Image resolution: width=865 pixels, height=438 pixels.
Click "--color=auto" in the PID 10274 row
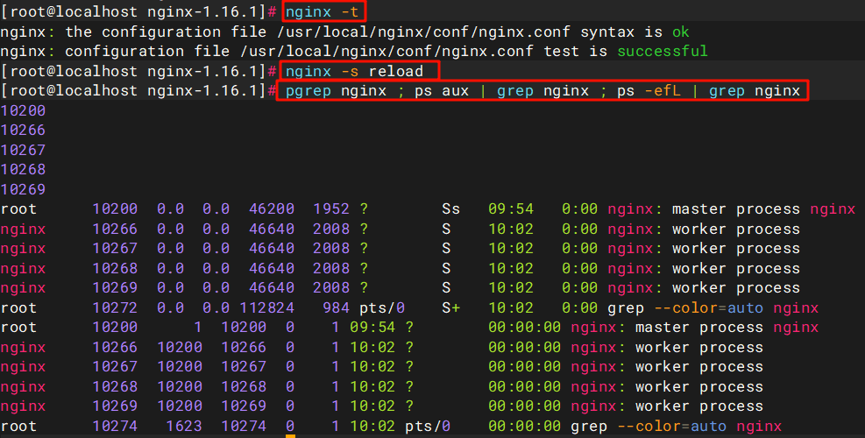click(x=672, y=426)
